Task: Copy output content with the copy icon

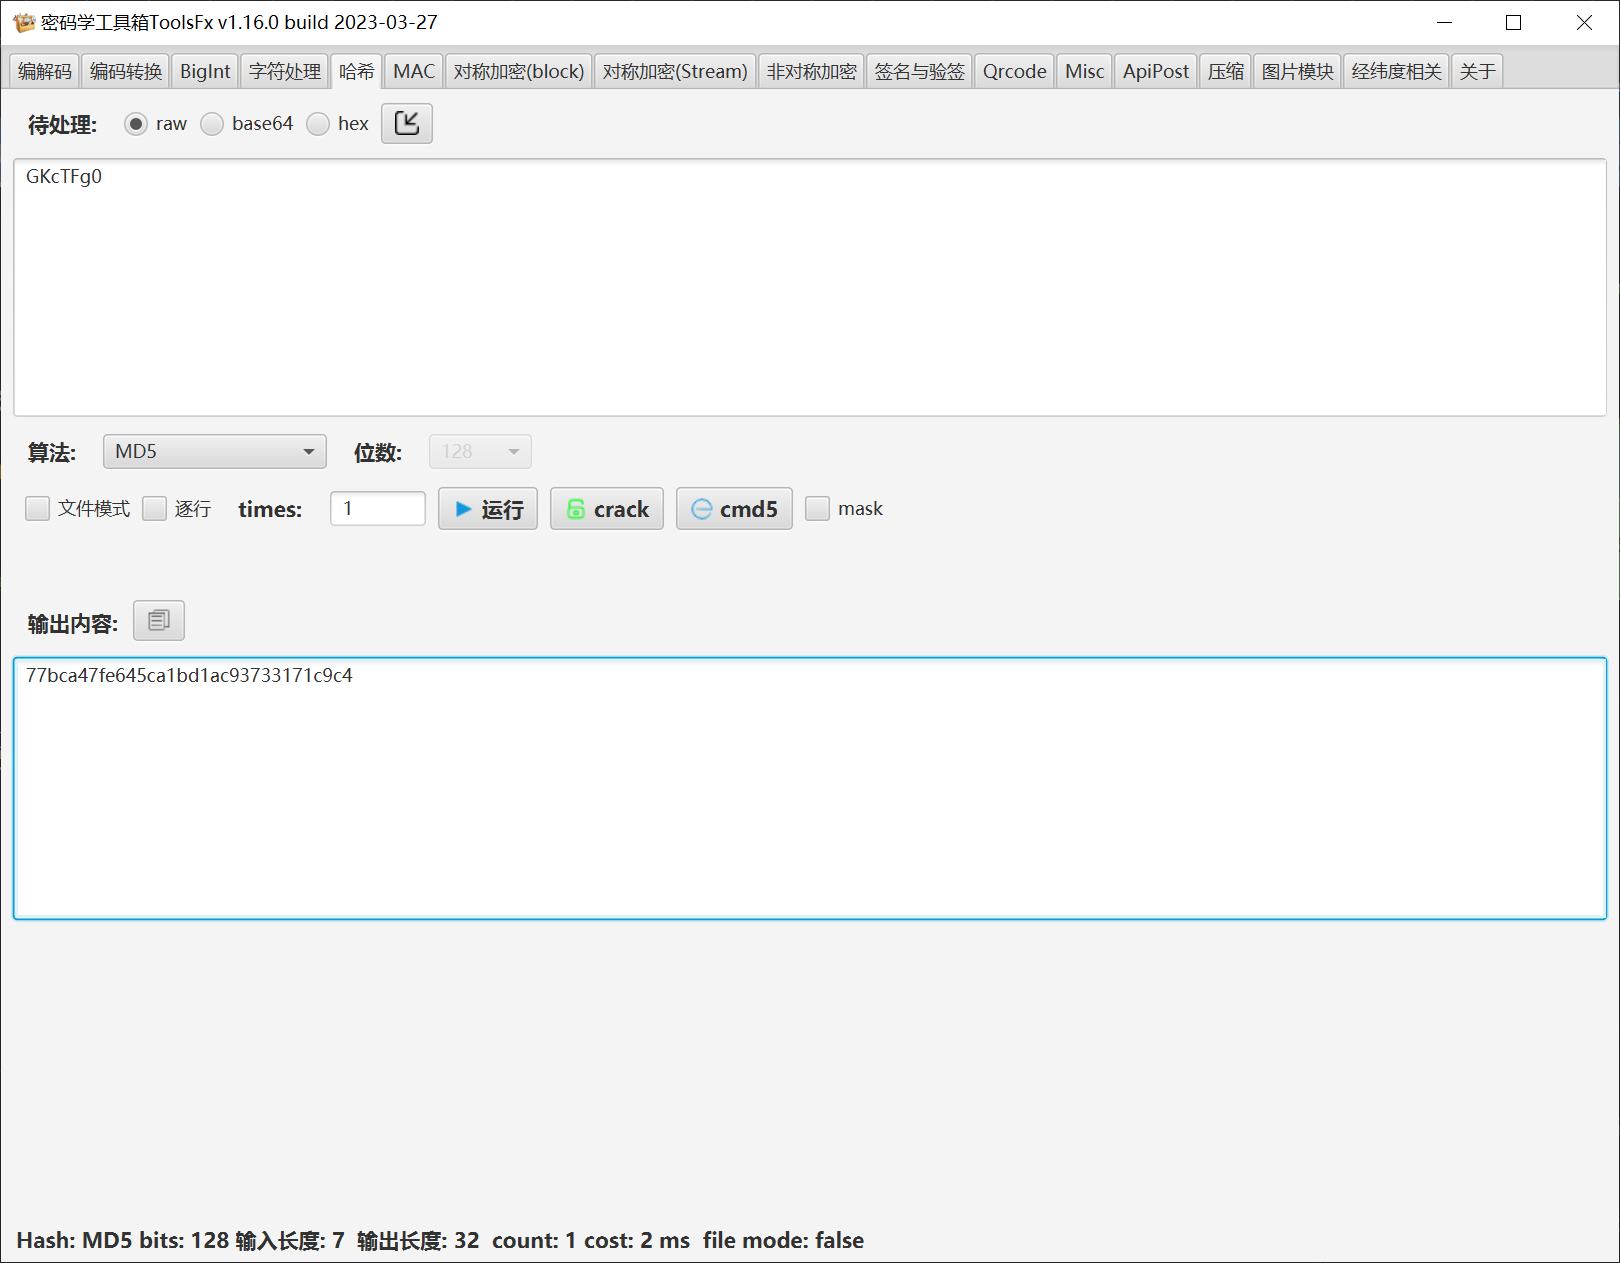Action: [159, 621]
